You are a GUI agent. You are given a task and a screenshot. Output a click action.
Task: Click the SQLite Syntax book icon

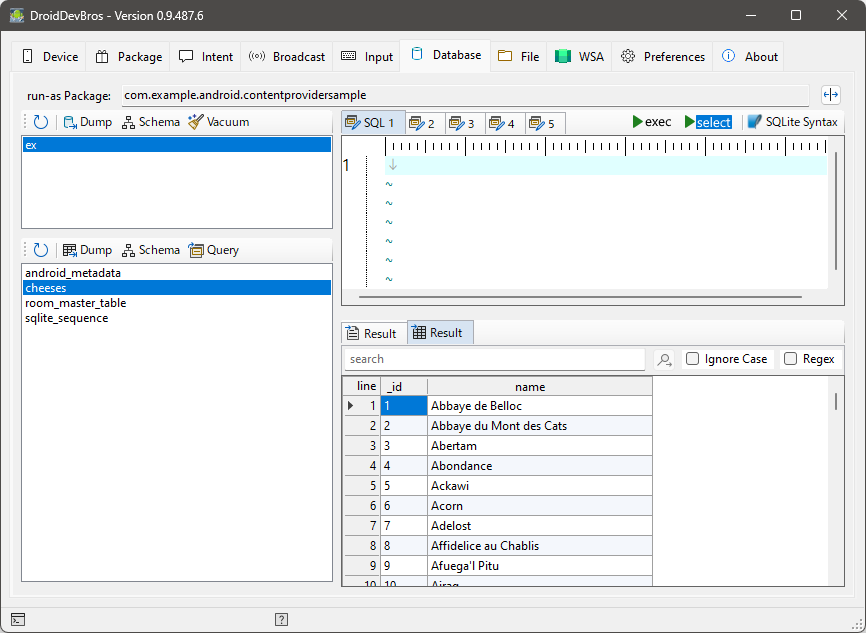coord(754,122)
